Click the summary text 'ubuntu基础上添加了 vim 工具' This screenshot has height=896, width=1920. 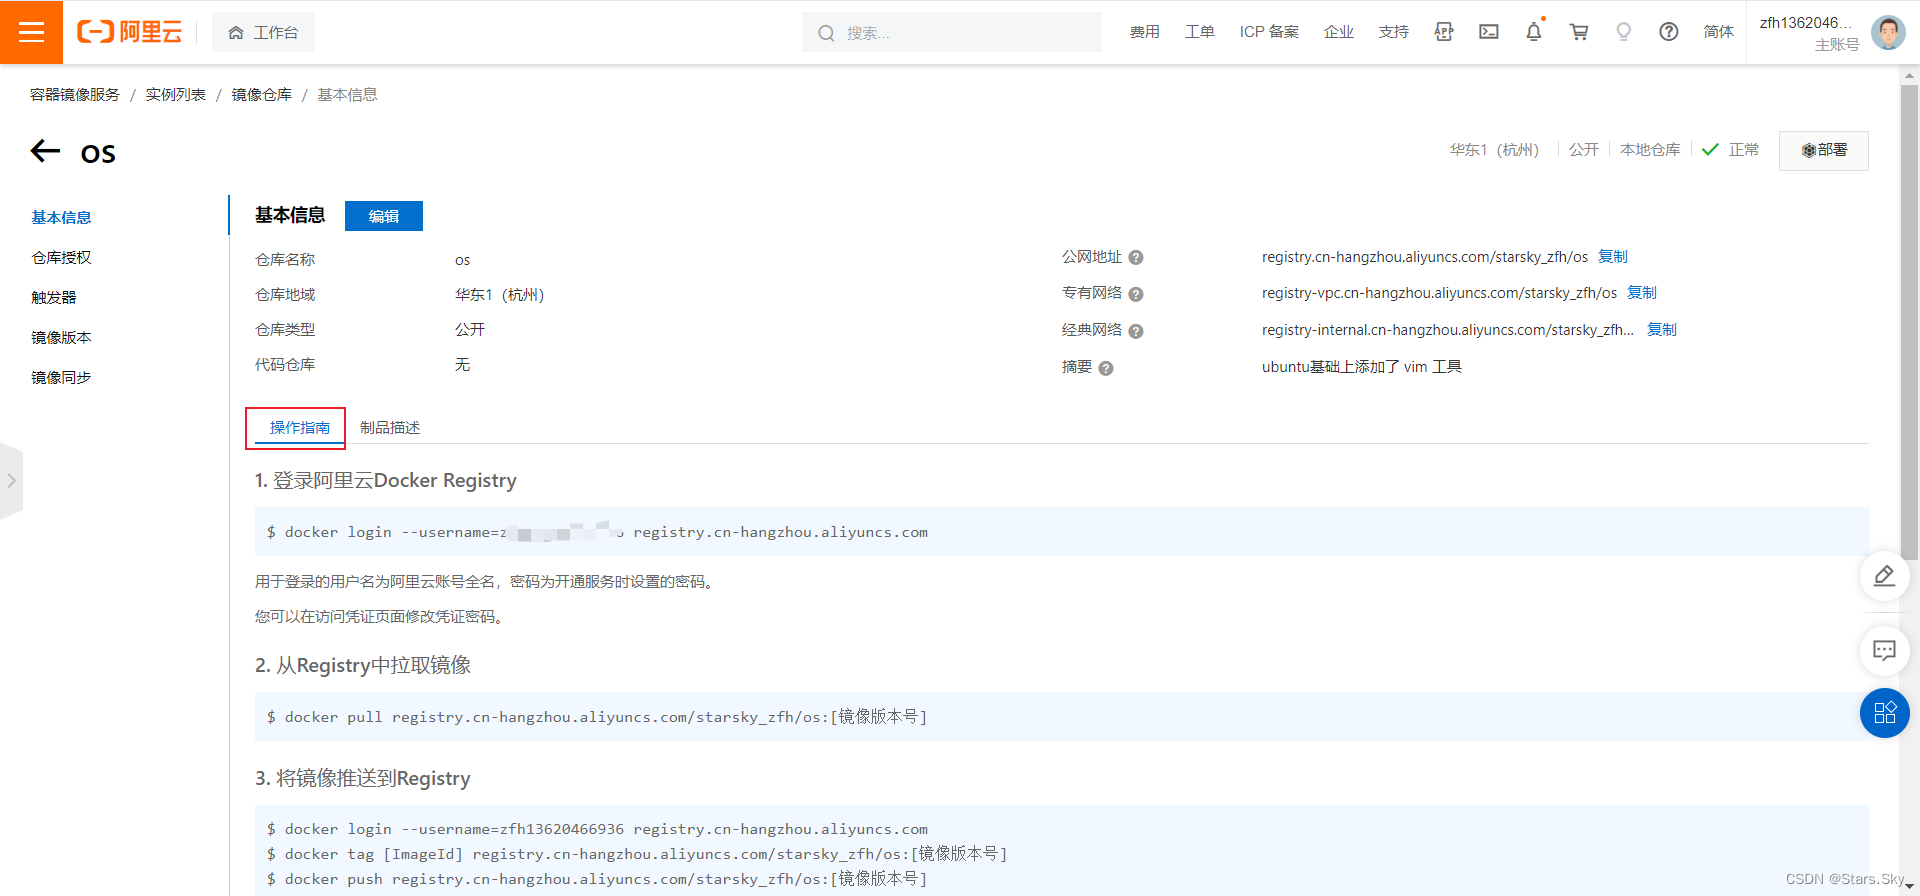[1362, 367]
